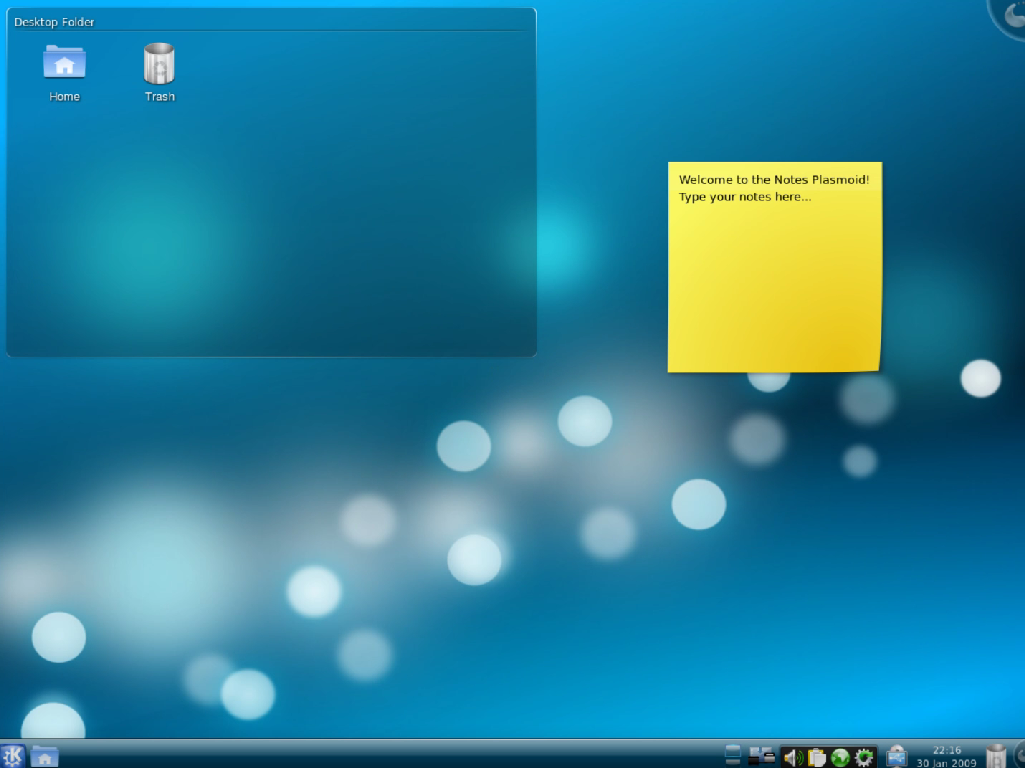Open the KDE Kickoff application launcher
The height and width of the screenshot is (768, 1025).
point(13,756)
